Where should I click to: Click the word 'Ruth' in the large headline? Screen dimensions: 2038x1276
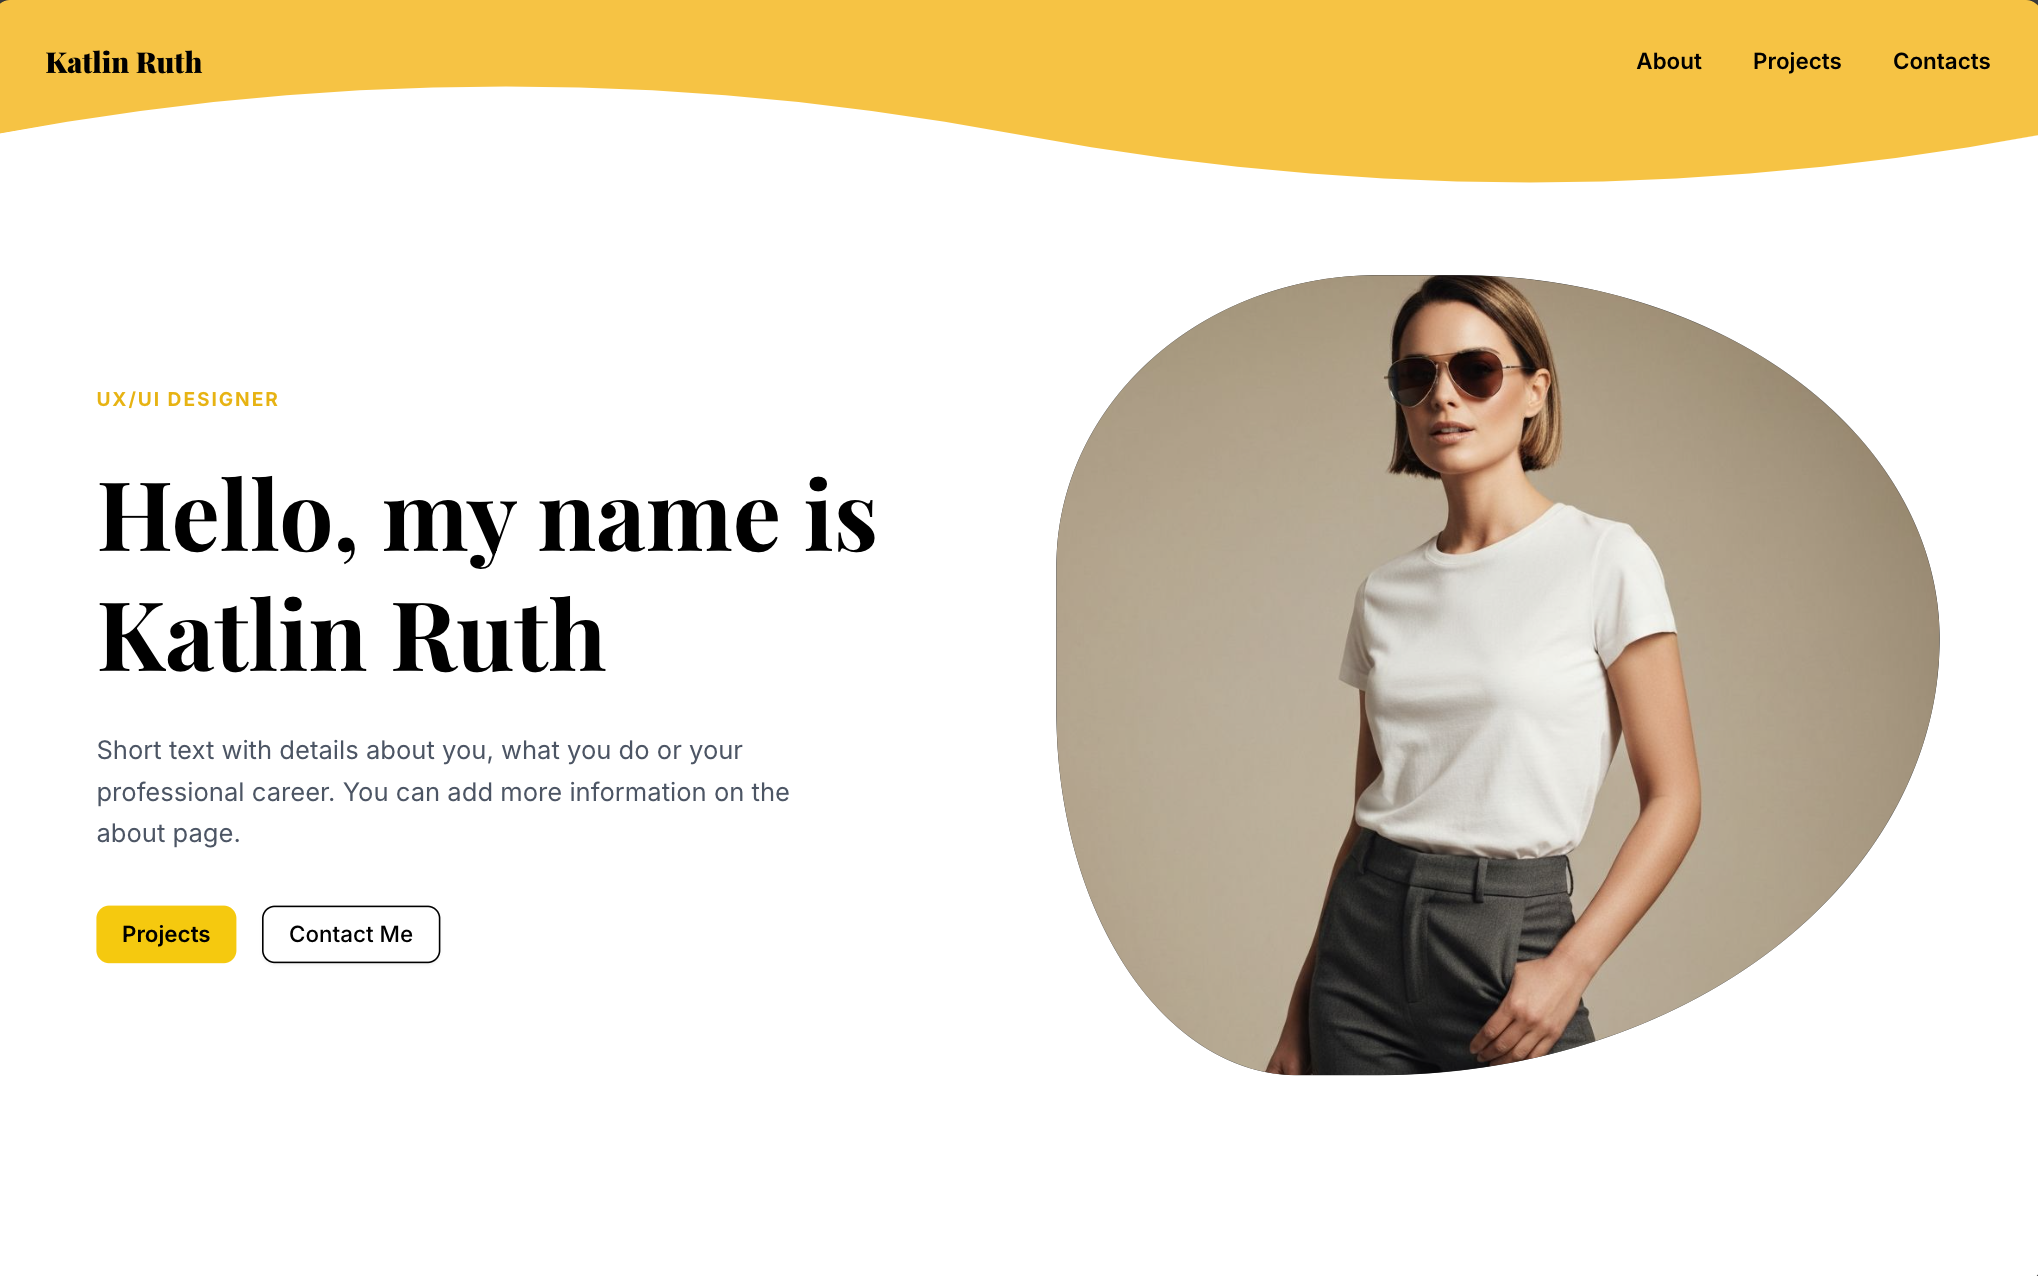(x=499, y=636)
